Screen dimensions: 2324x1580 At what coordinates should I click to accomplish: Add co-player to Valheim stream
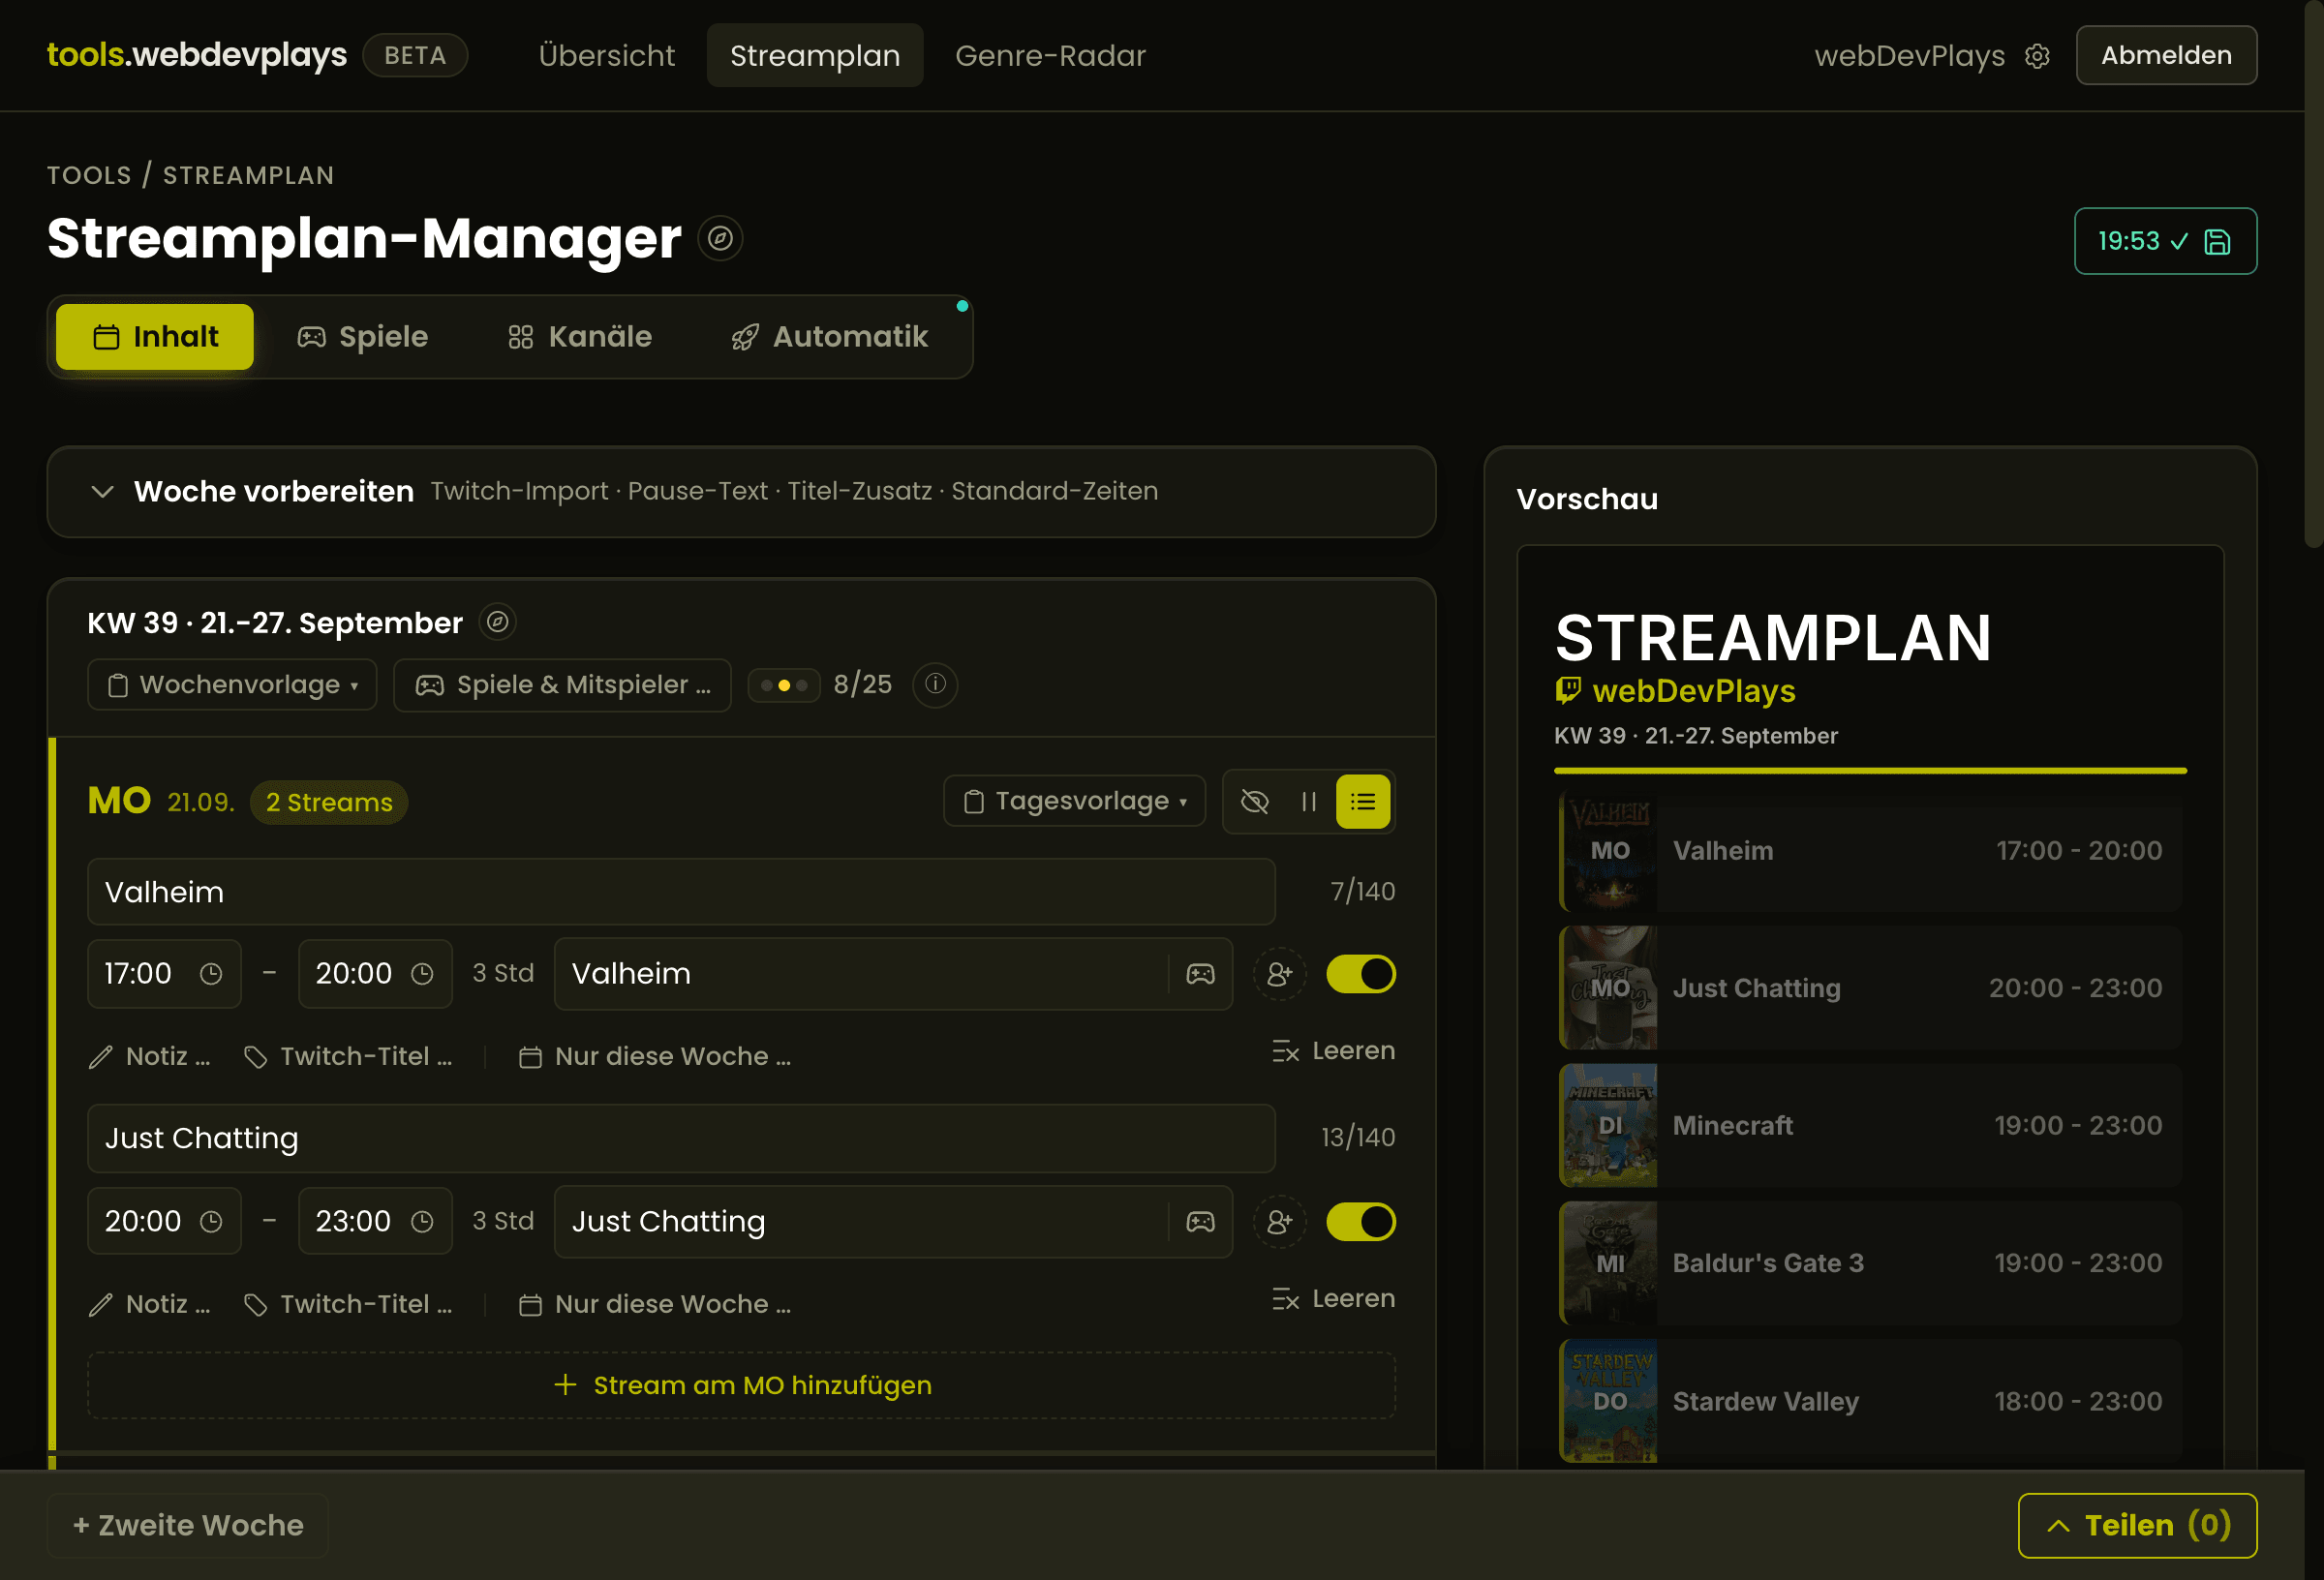pyautogui.click(x=1279, y=974)
